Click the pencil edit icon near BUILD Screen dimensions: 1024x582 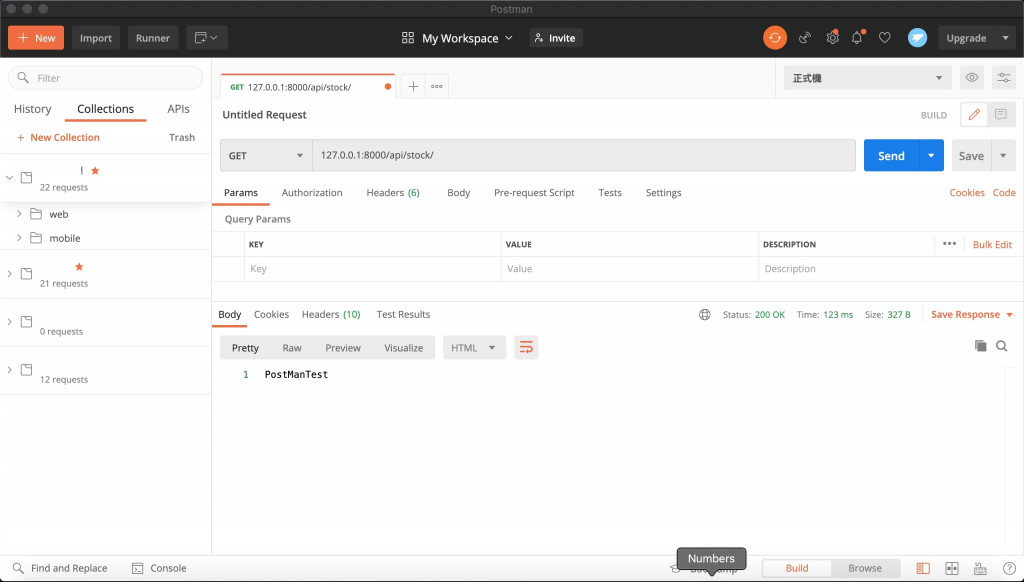[x=974, y=115]
